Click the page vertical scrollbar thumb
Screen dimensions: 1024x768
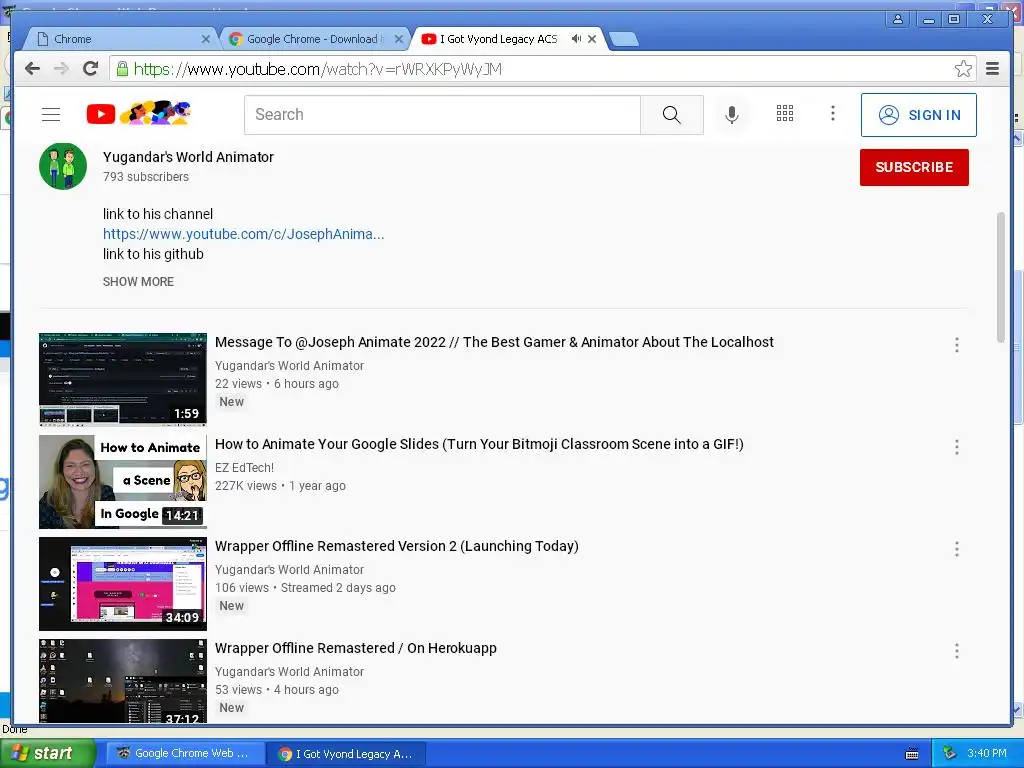(x=1000, y=277)
